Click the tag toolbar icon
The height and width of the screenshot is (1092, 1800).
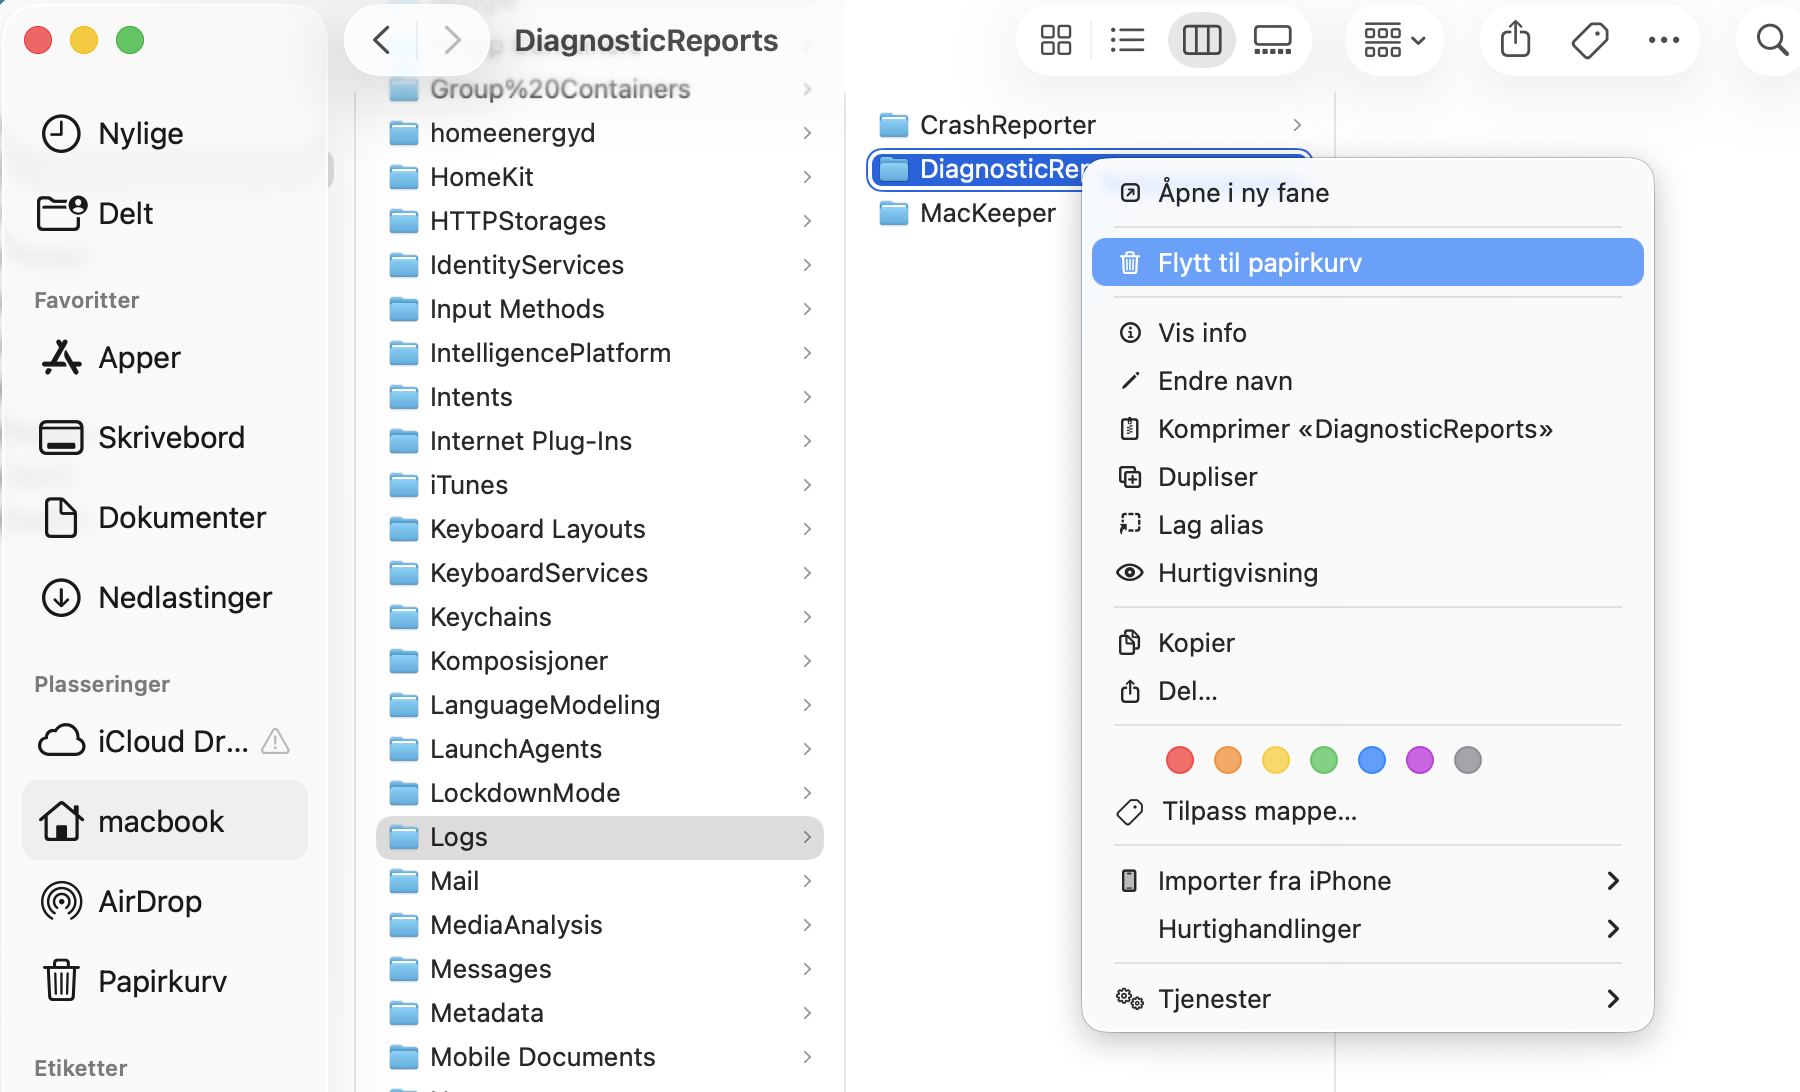click(1590, 40)
